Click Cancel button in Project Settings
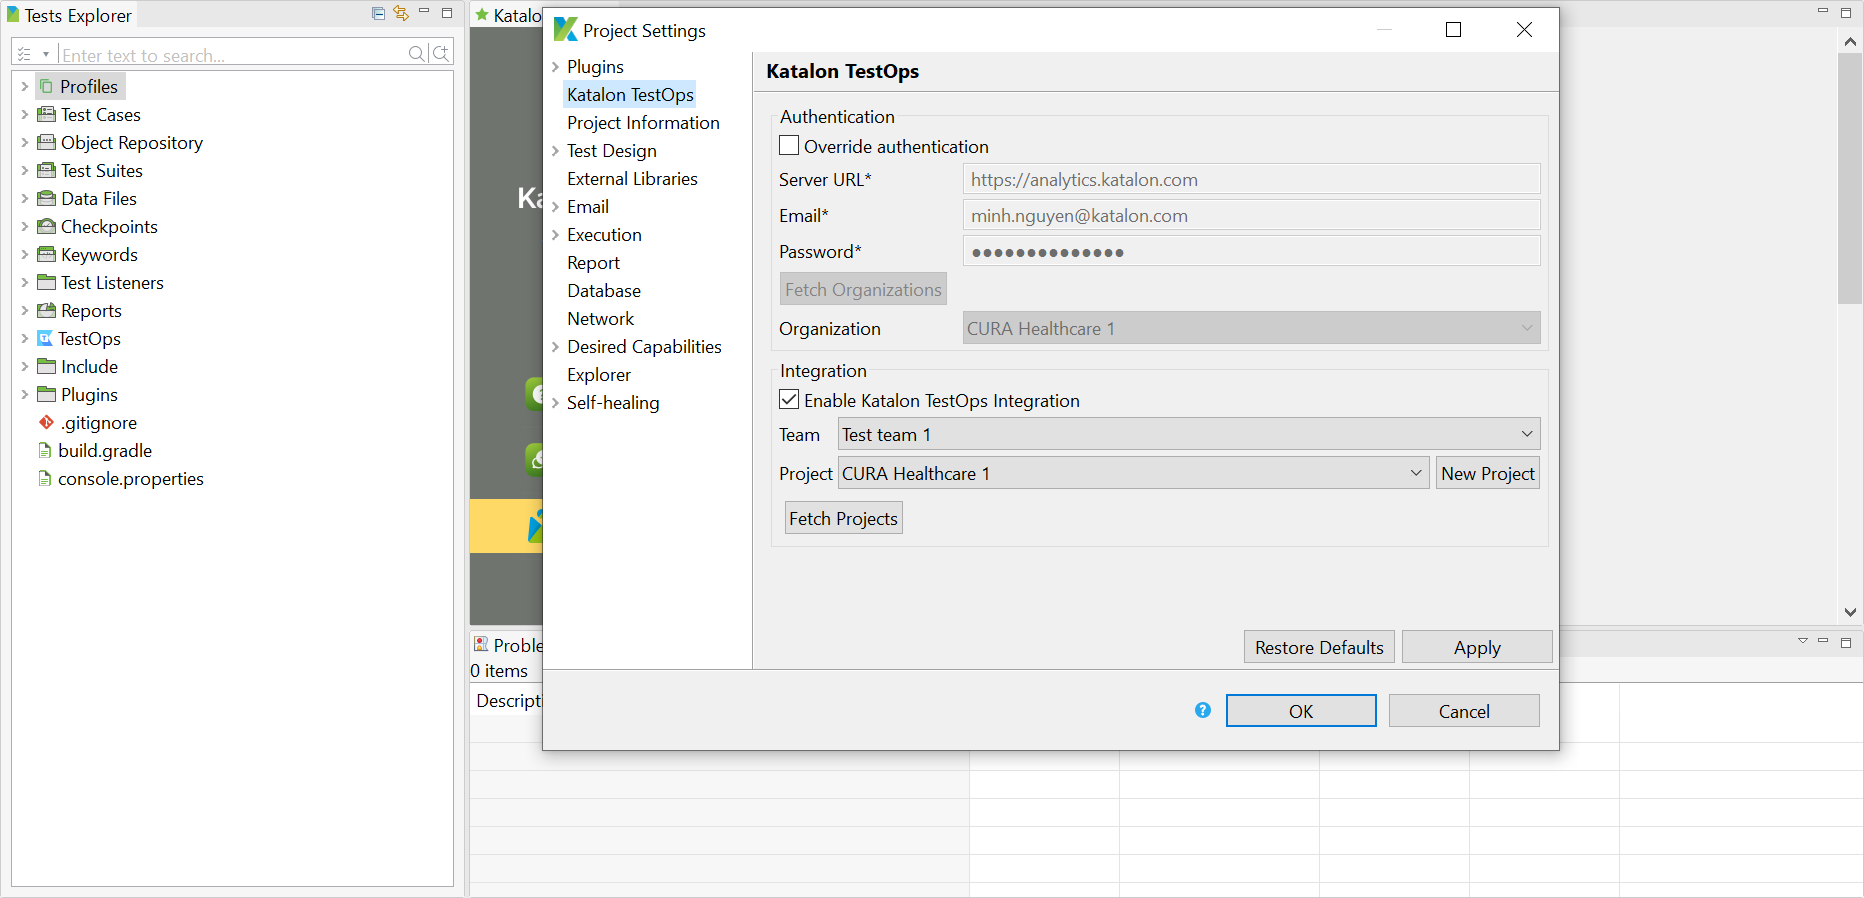 click(1464, 711)
